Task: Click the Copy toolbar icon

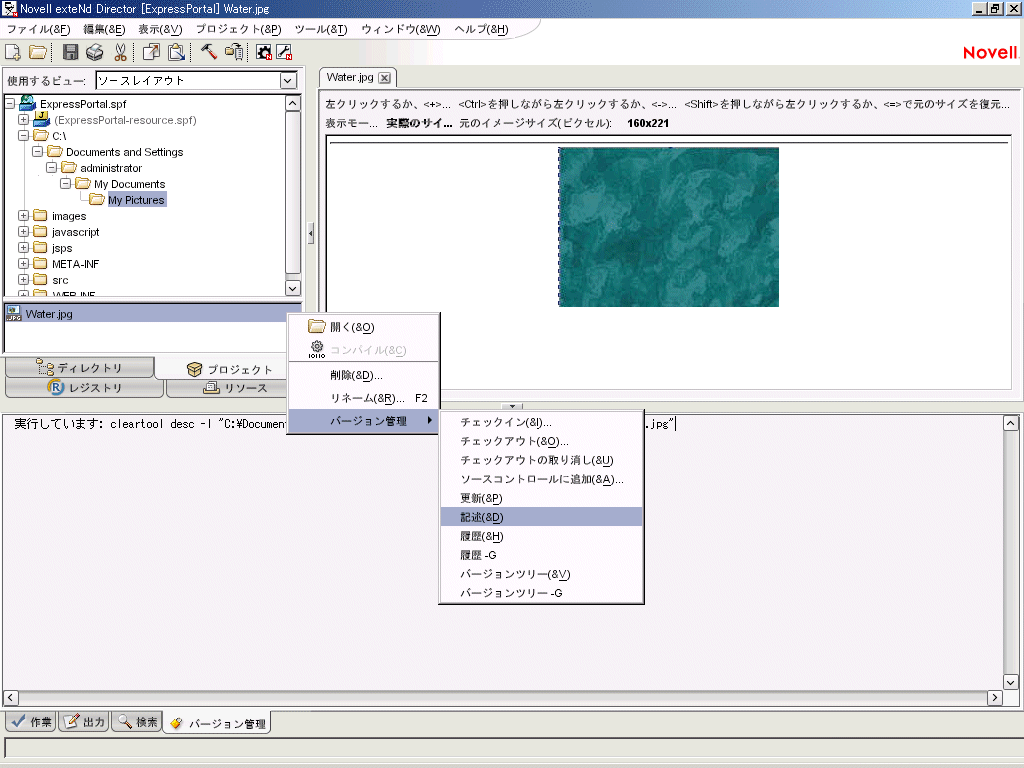Action: click(x=152, y=52)
